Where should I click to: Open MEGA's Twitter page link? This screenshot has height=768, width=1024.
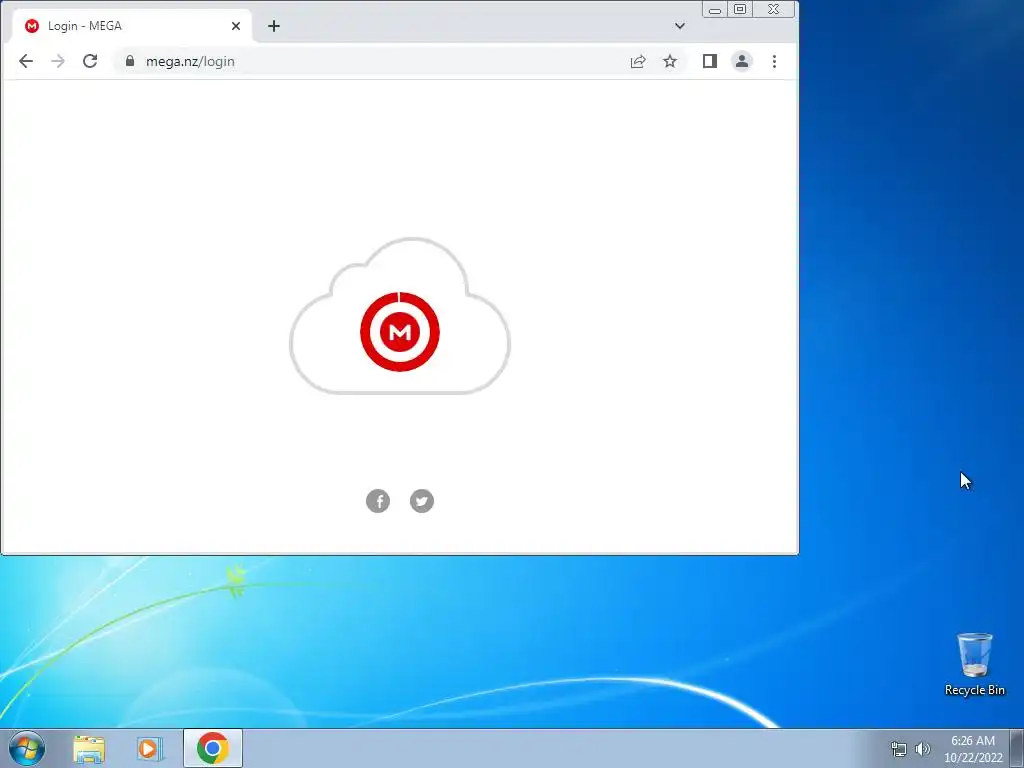click(422, 501)
